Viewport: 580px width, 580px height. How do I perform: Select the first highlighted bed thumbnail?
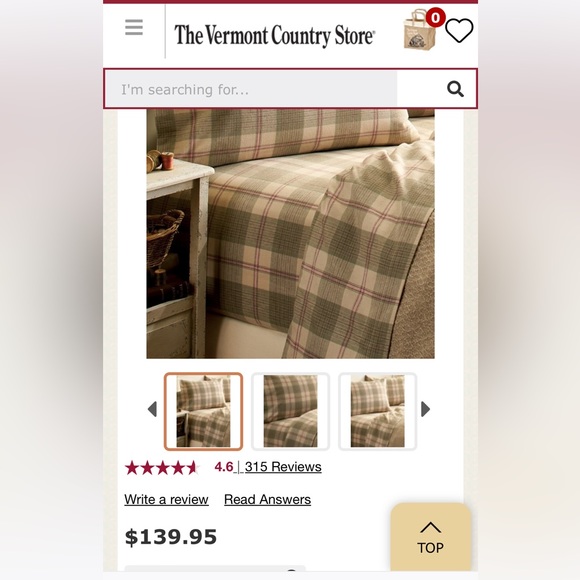(x=203, y=411)
